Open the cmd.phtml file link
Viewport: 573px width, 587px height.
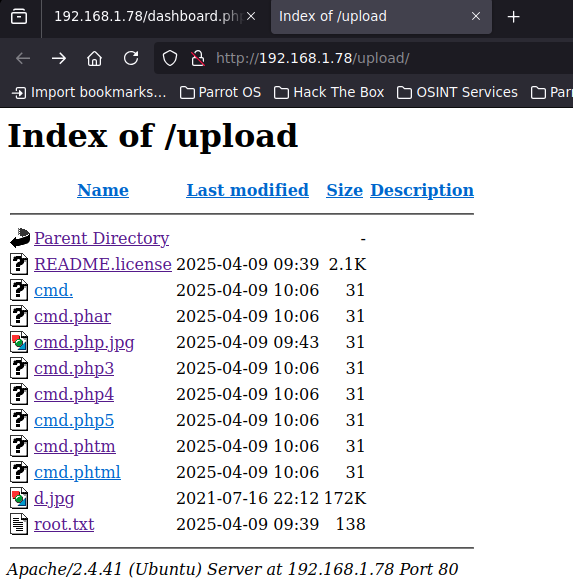[x=77, y=472]
